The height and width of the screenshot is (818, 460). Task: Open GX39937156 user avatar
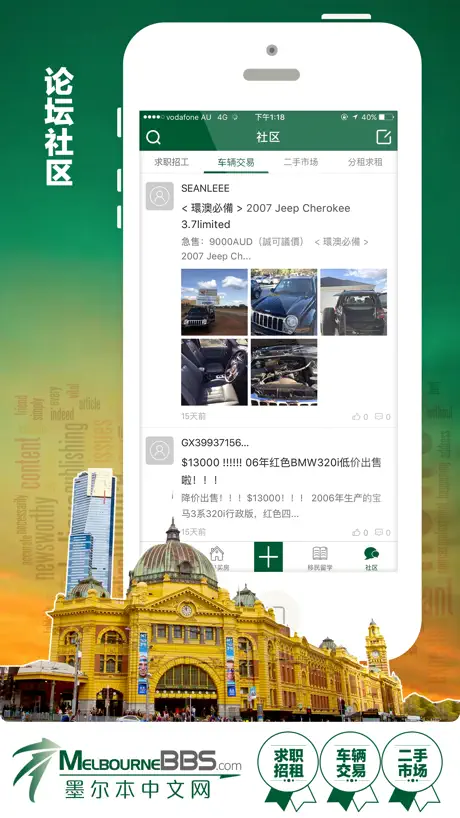pyautogui.click(x=160, y=451)
